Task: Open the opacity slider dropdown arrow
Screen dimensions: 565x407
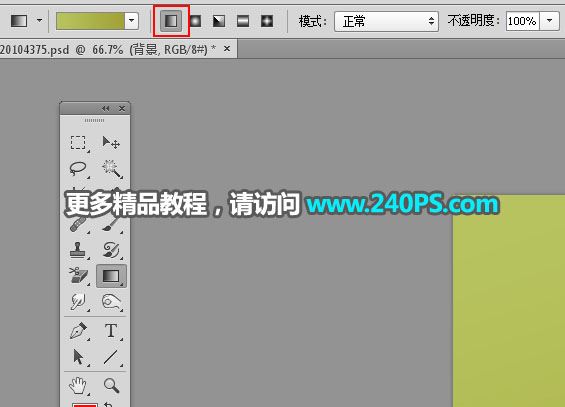Action: coord(550,21)
